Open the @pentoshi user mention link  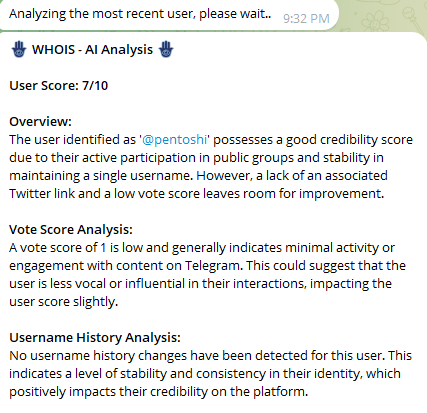point(175,140)
